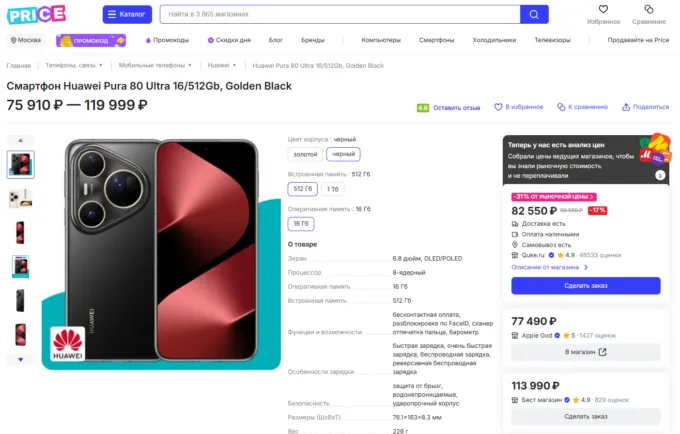Screen dimensions: 680x434
Task: Select 512 Гб storage option
Action: [302, 188]
